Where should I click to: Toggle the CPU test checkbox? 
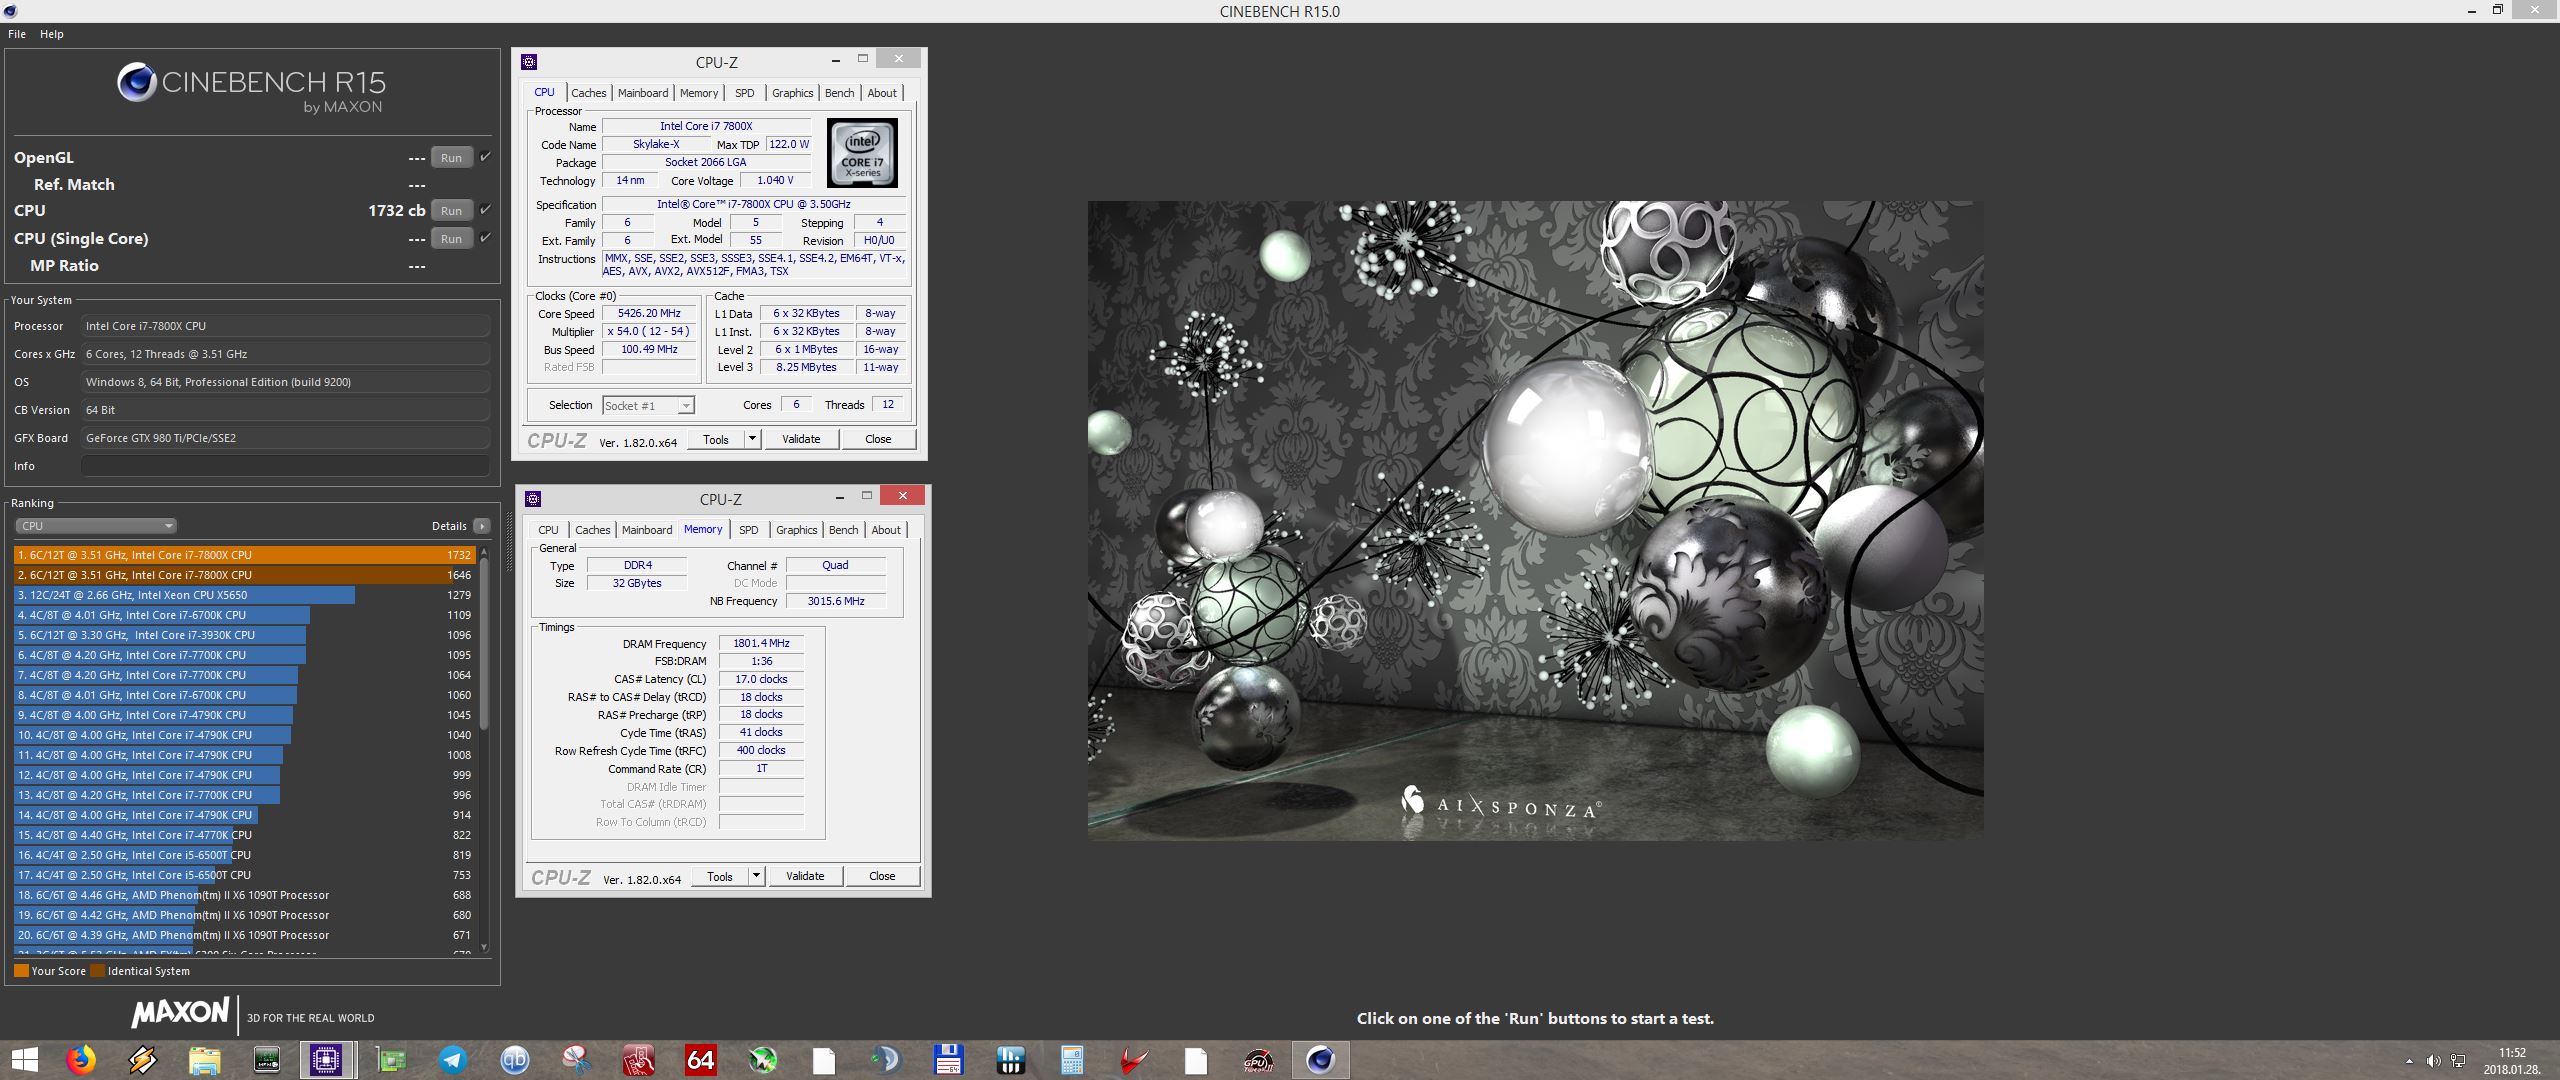click(485, 210)
